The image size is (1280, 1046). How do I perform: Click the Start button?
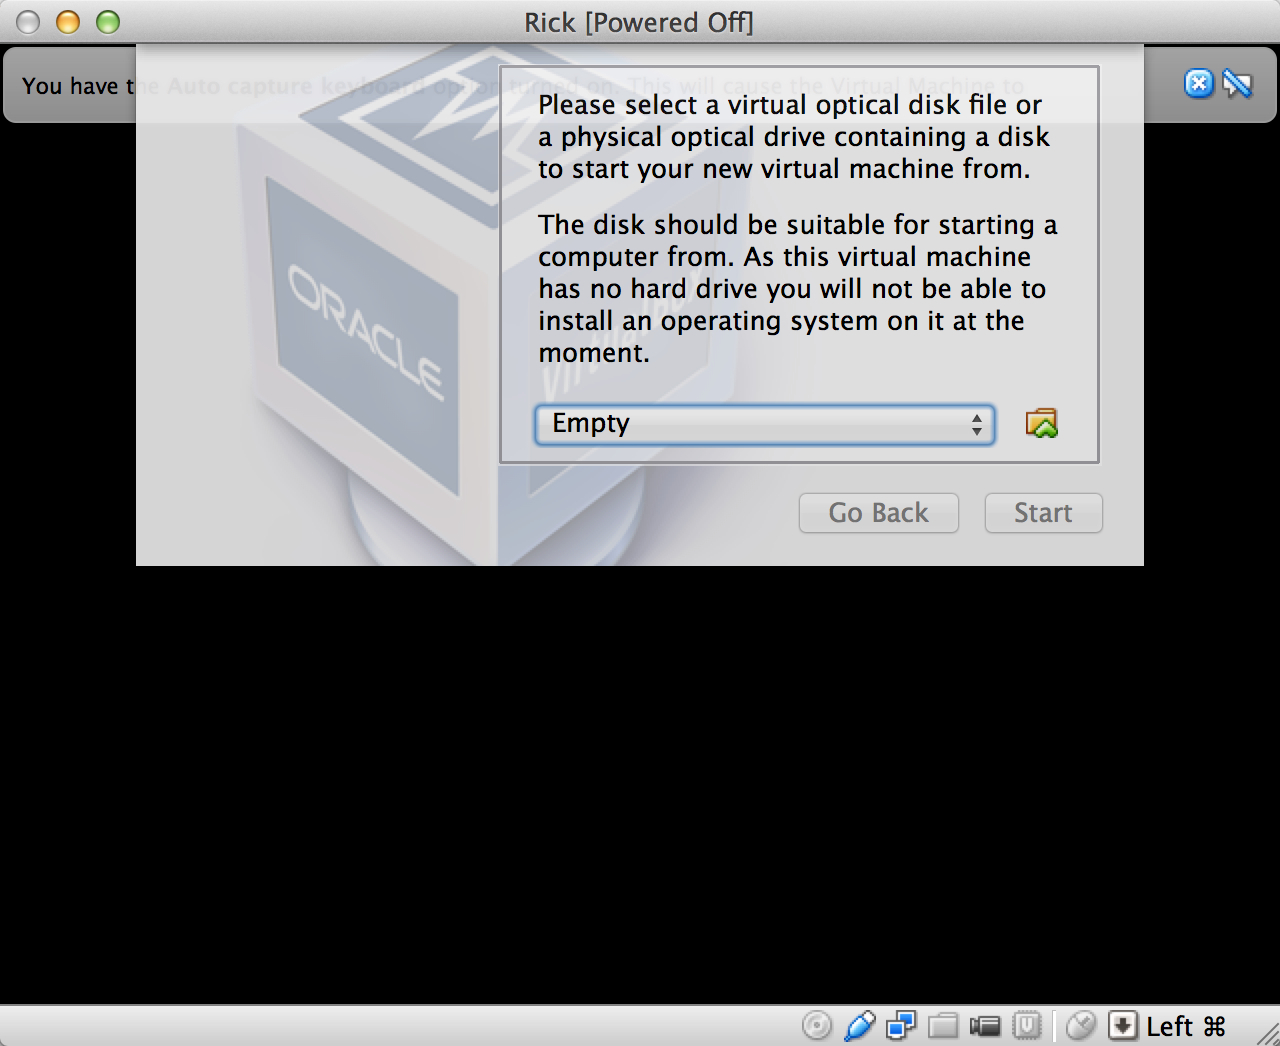pos(1043,513)
